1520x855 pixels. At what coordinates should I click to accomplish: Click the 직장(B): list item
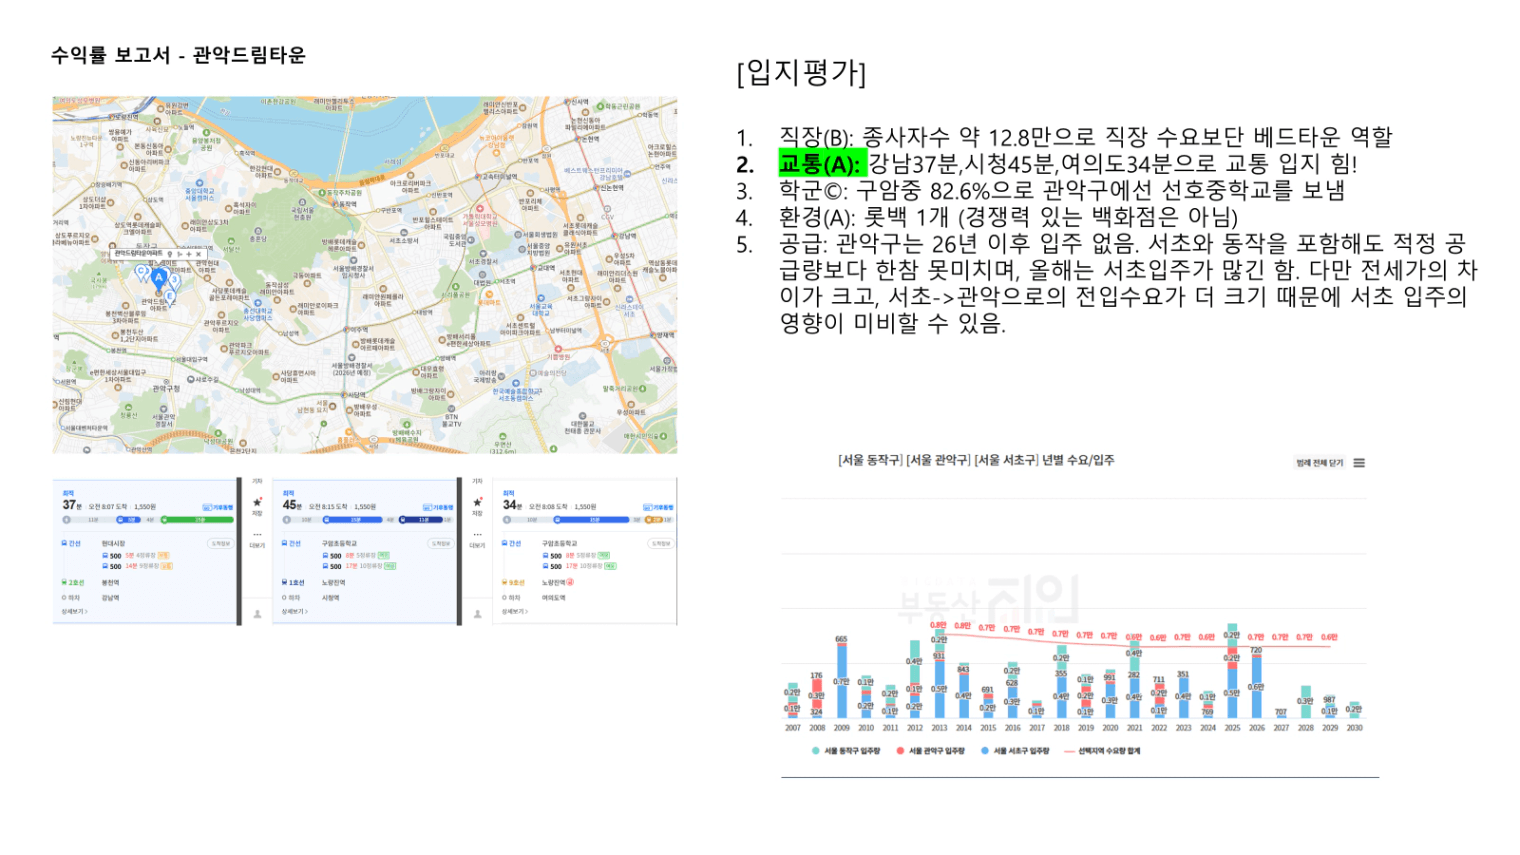1085,136
